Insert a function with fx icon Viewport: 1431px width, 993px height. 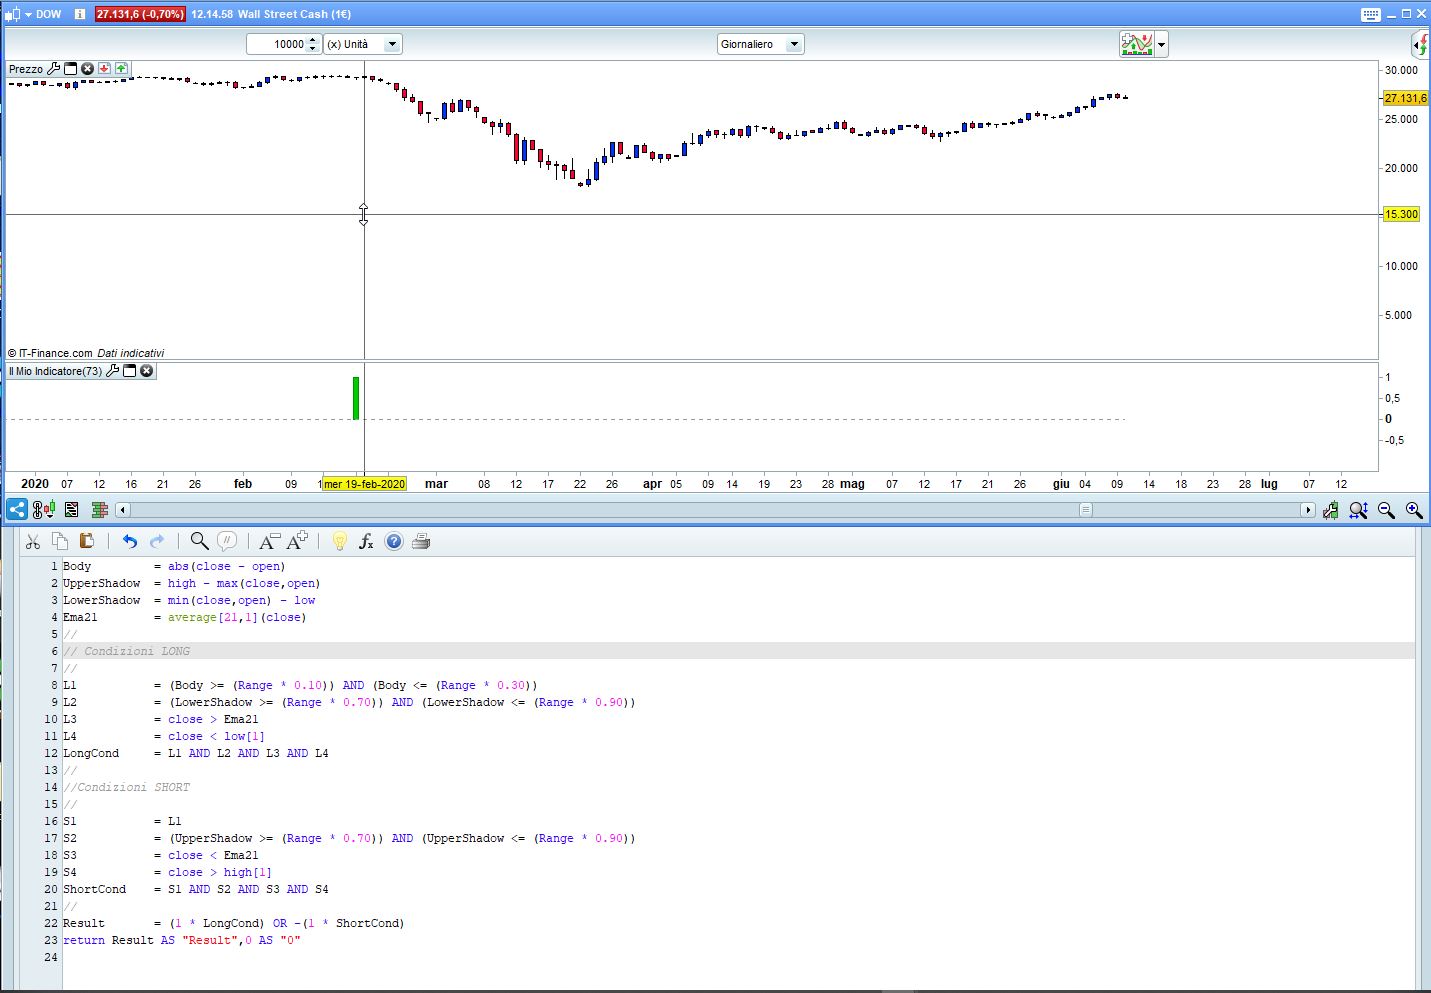[x=366, y=541]
